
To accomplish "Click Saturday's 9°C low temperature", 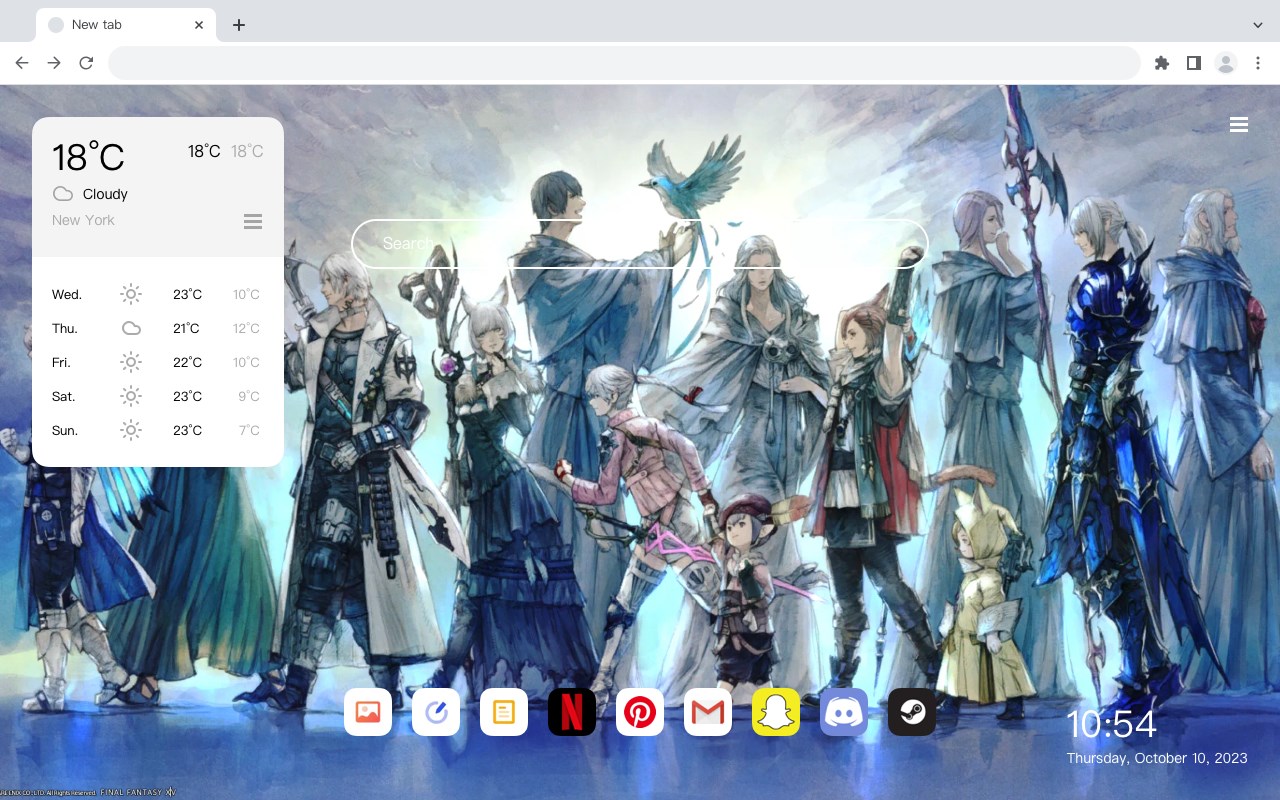I will point(249,396).
